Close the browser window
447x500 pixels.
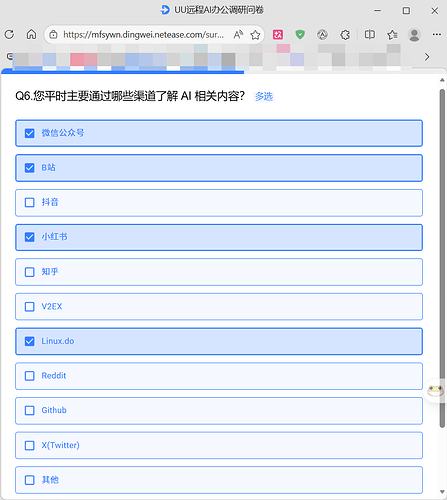click(434, 11)
